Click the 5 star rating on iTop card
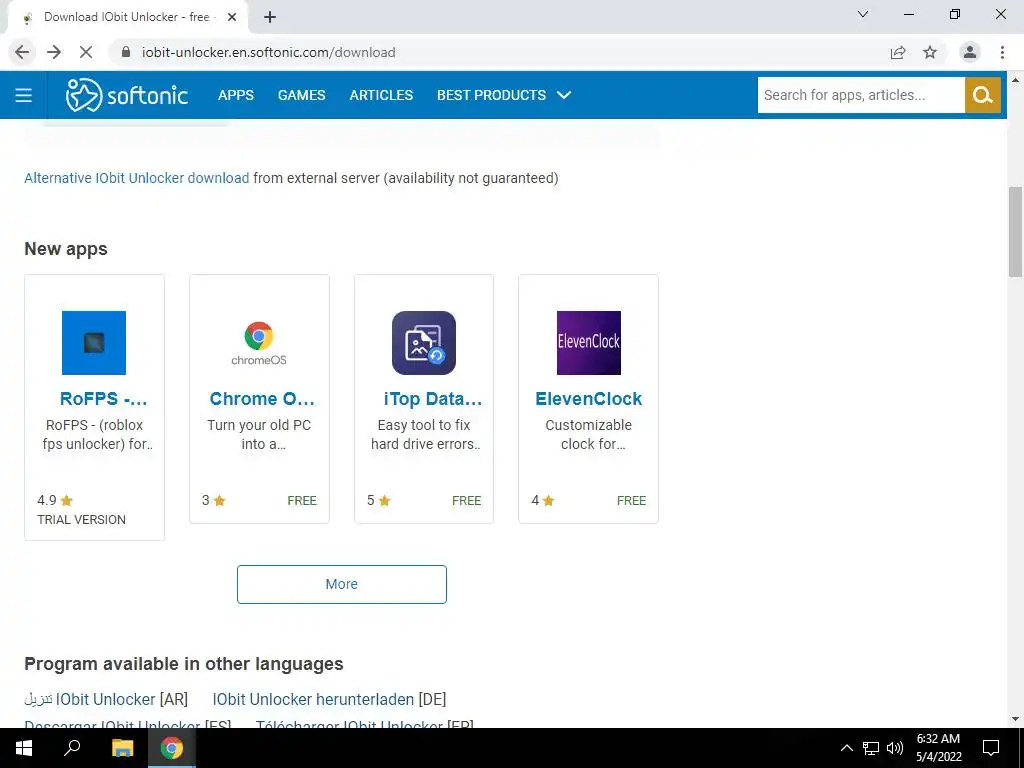1024x768 pixels. coord(378,501)
